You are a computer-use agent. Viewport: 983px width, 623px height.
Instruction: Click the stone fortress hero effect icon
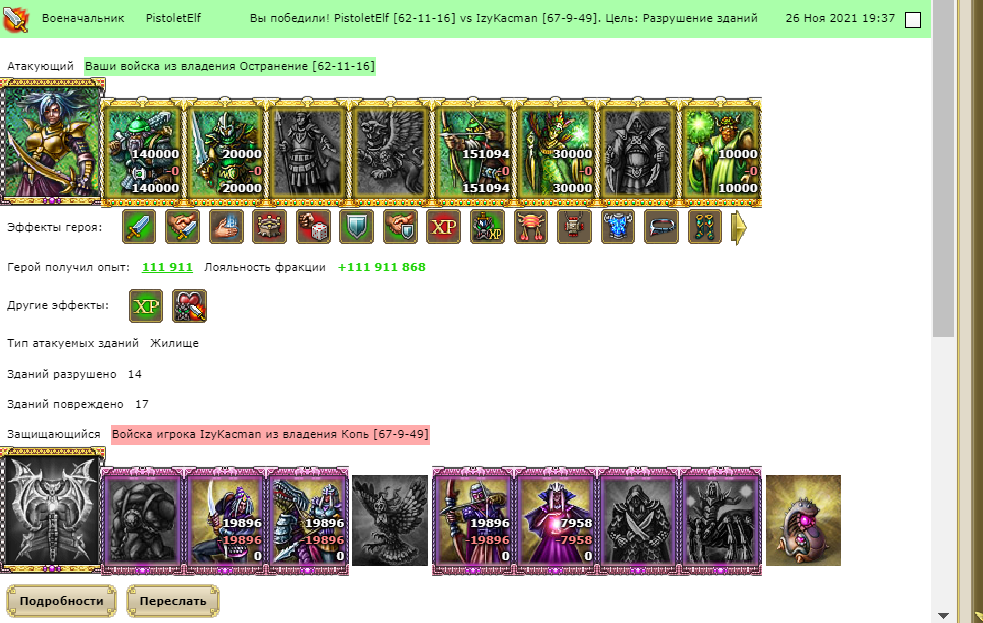click(269, 227)
